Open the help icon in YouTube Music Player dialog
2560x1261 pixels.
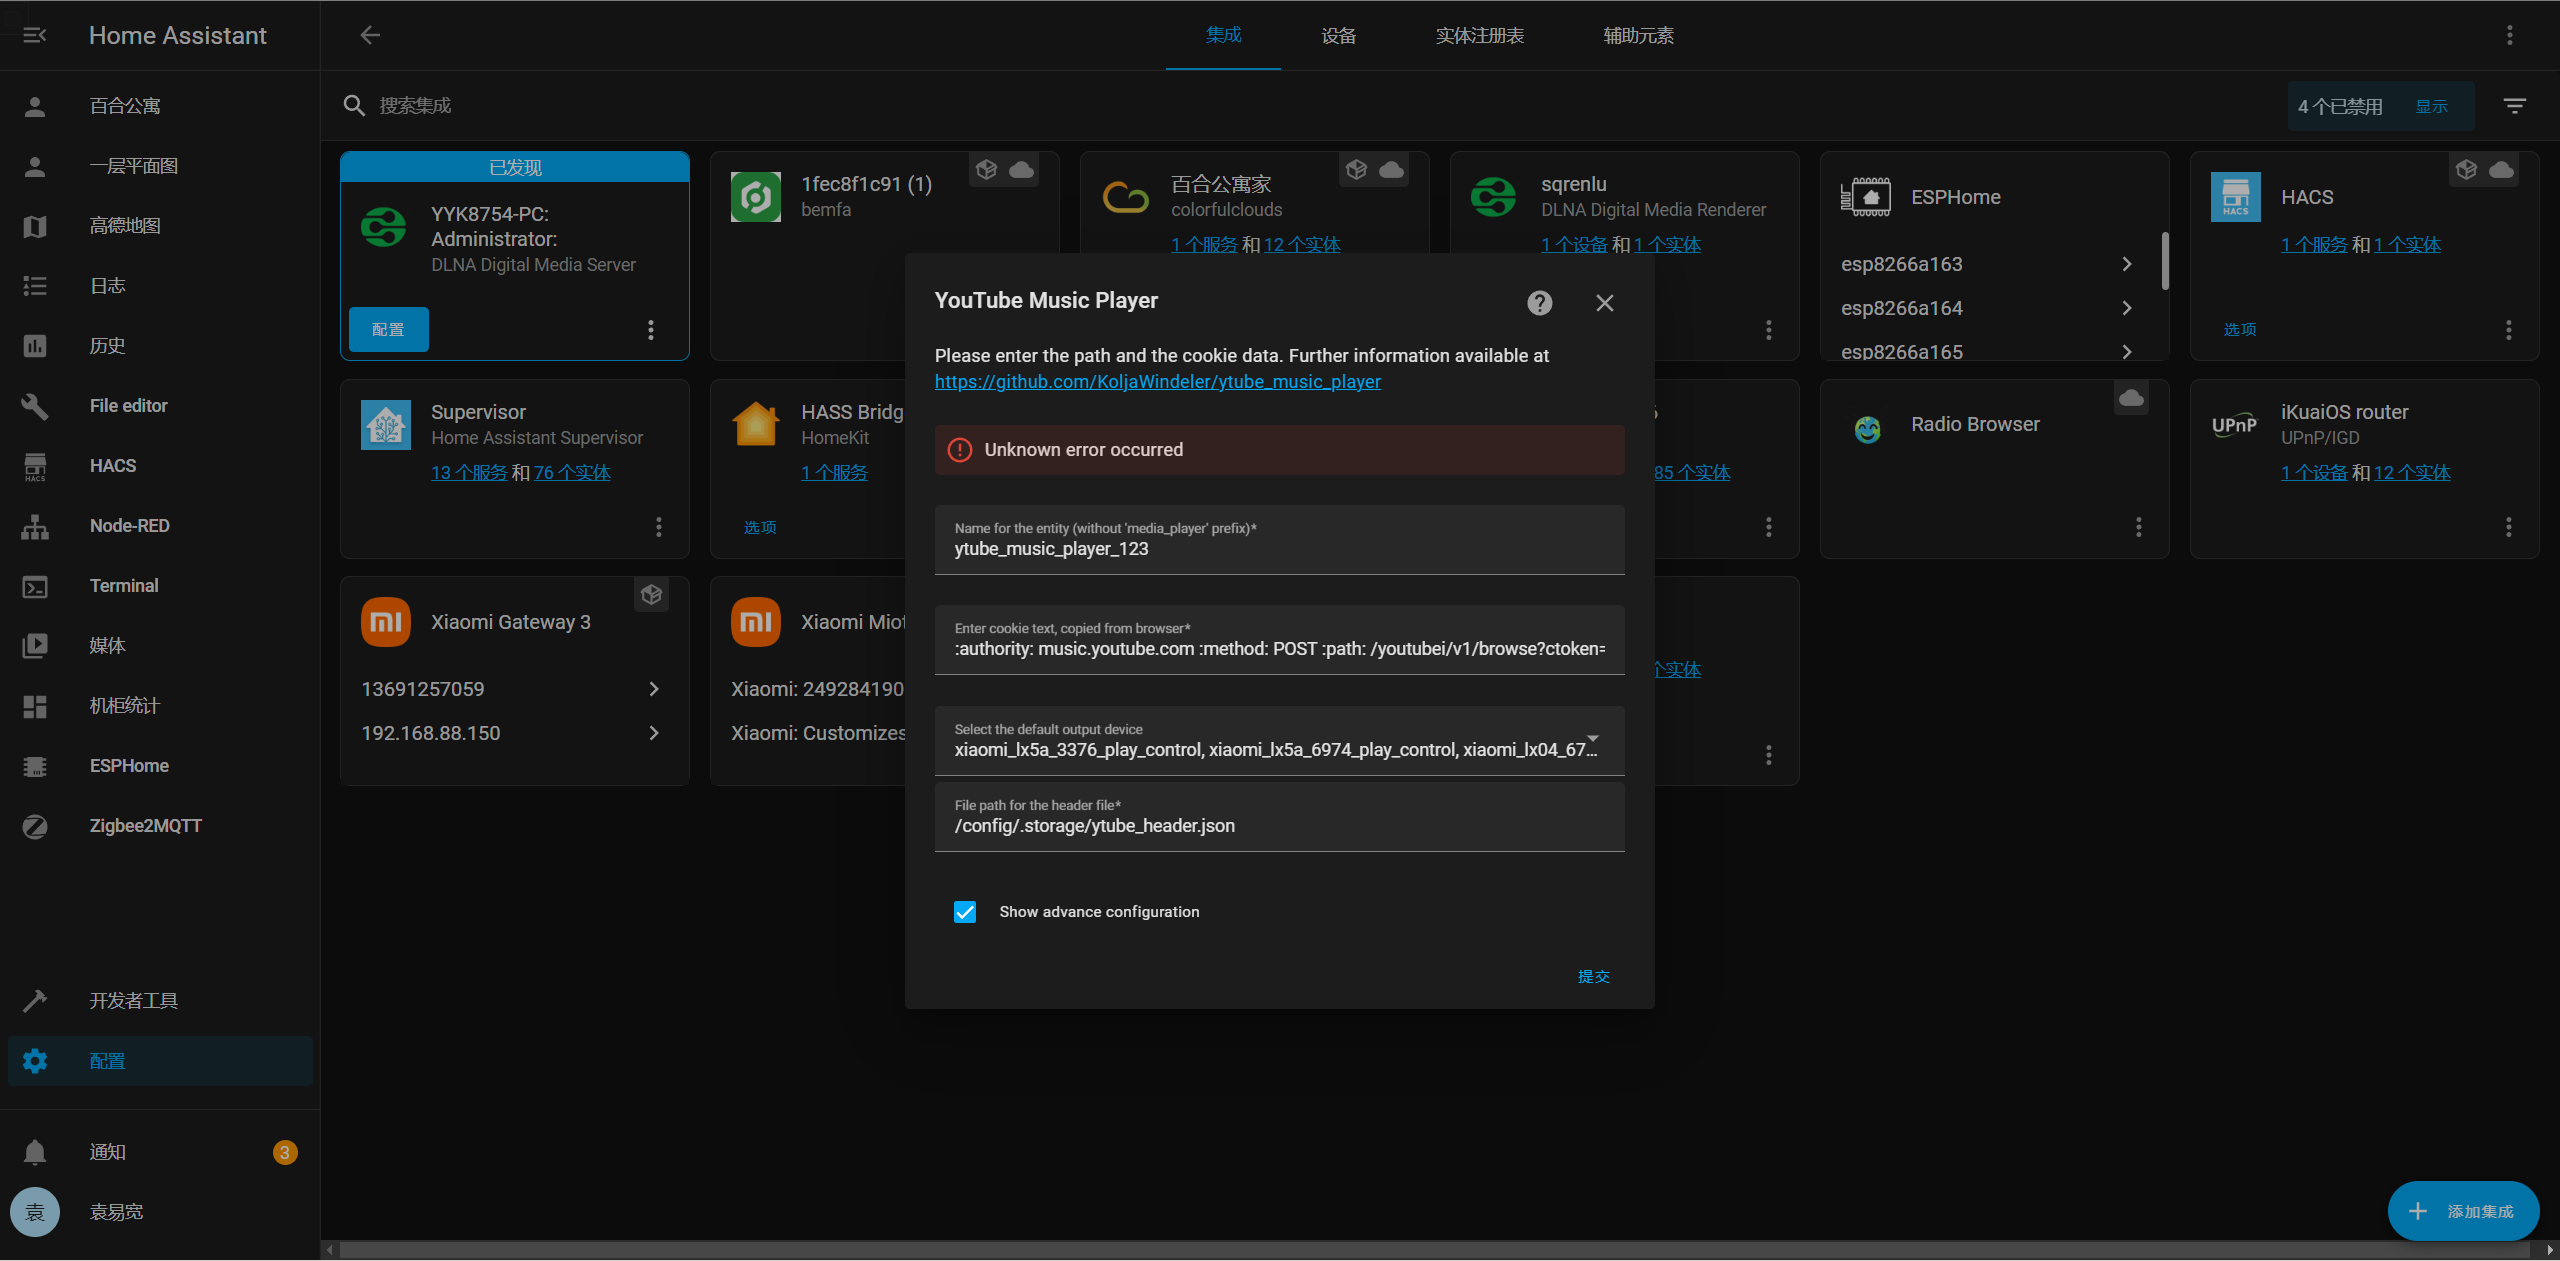tap(1539, 302)
